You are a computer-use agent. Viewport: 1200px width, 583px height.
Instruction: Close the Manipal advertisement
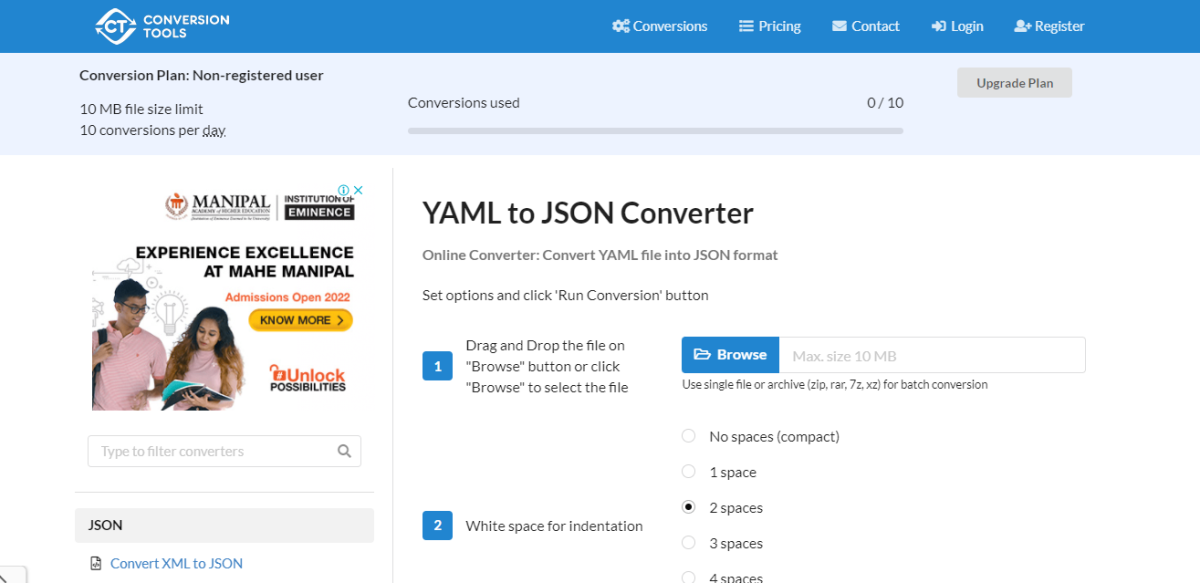(x=357, y=190)
